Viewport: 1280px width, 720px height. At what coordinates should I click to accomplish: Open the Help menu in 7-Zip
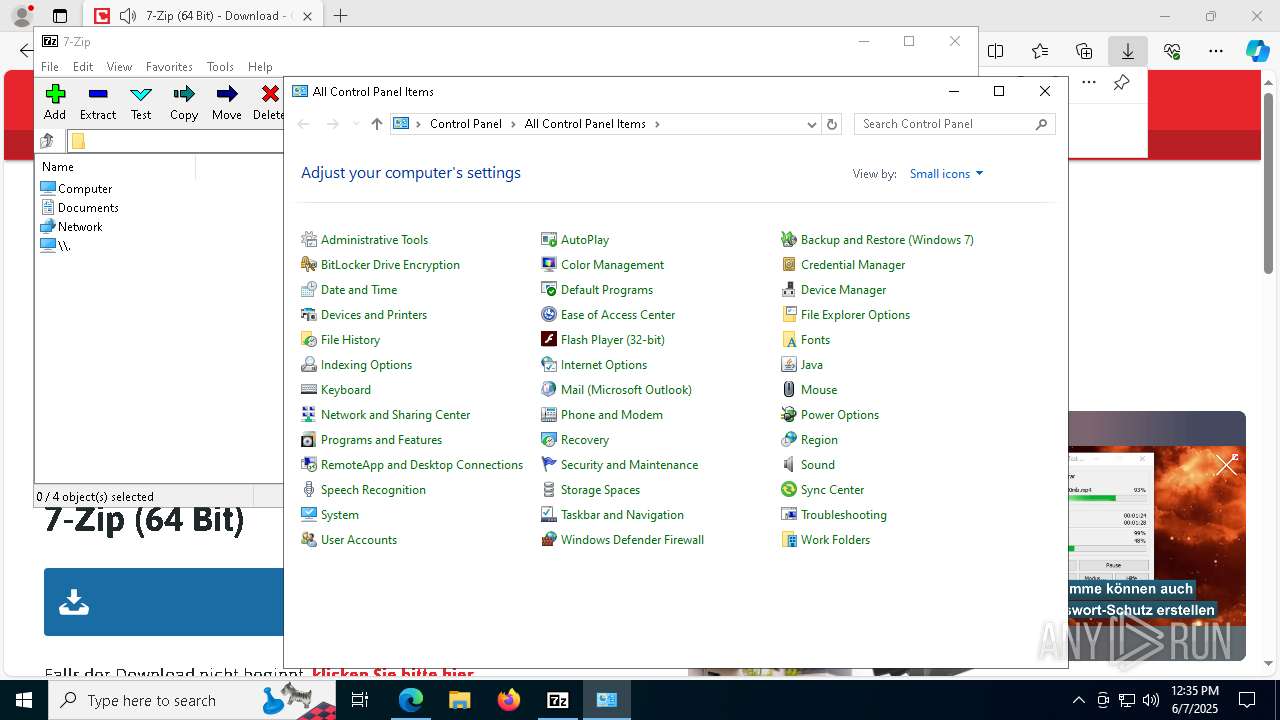pos(260,67)
